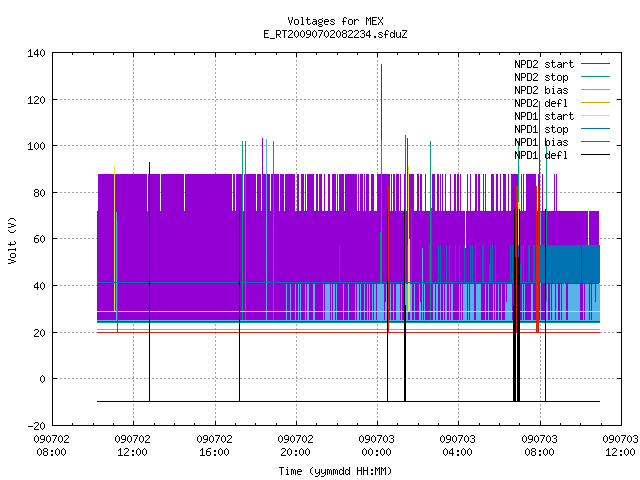Click the x-axis tick 090703 08:00
This screenshot has width=640, height=480.
point(539,446)
